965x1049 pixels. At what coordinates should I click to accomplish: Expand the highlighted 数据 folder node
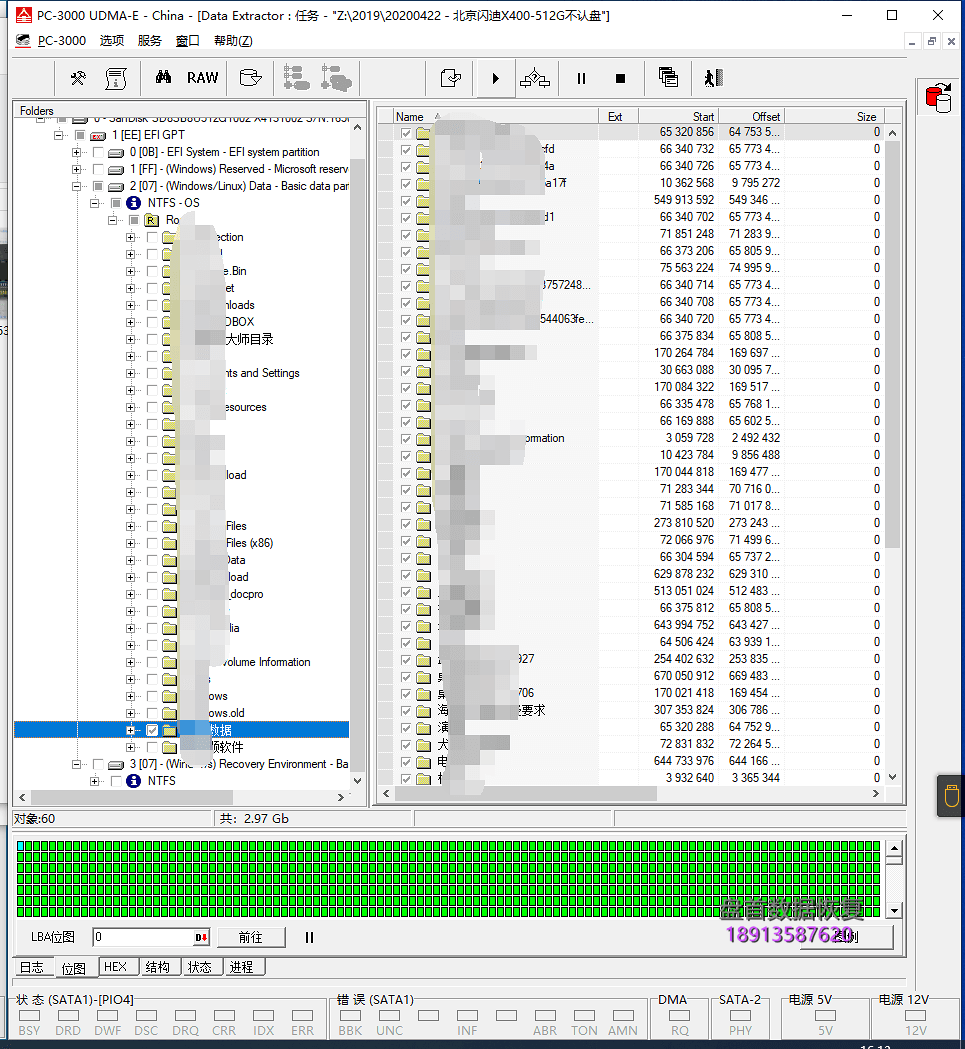pos(130,731)
